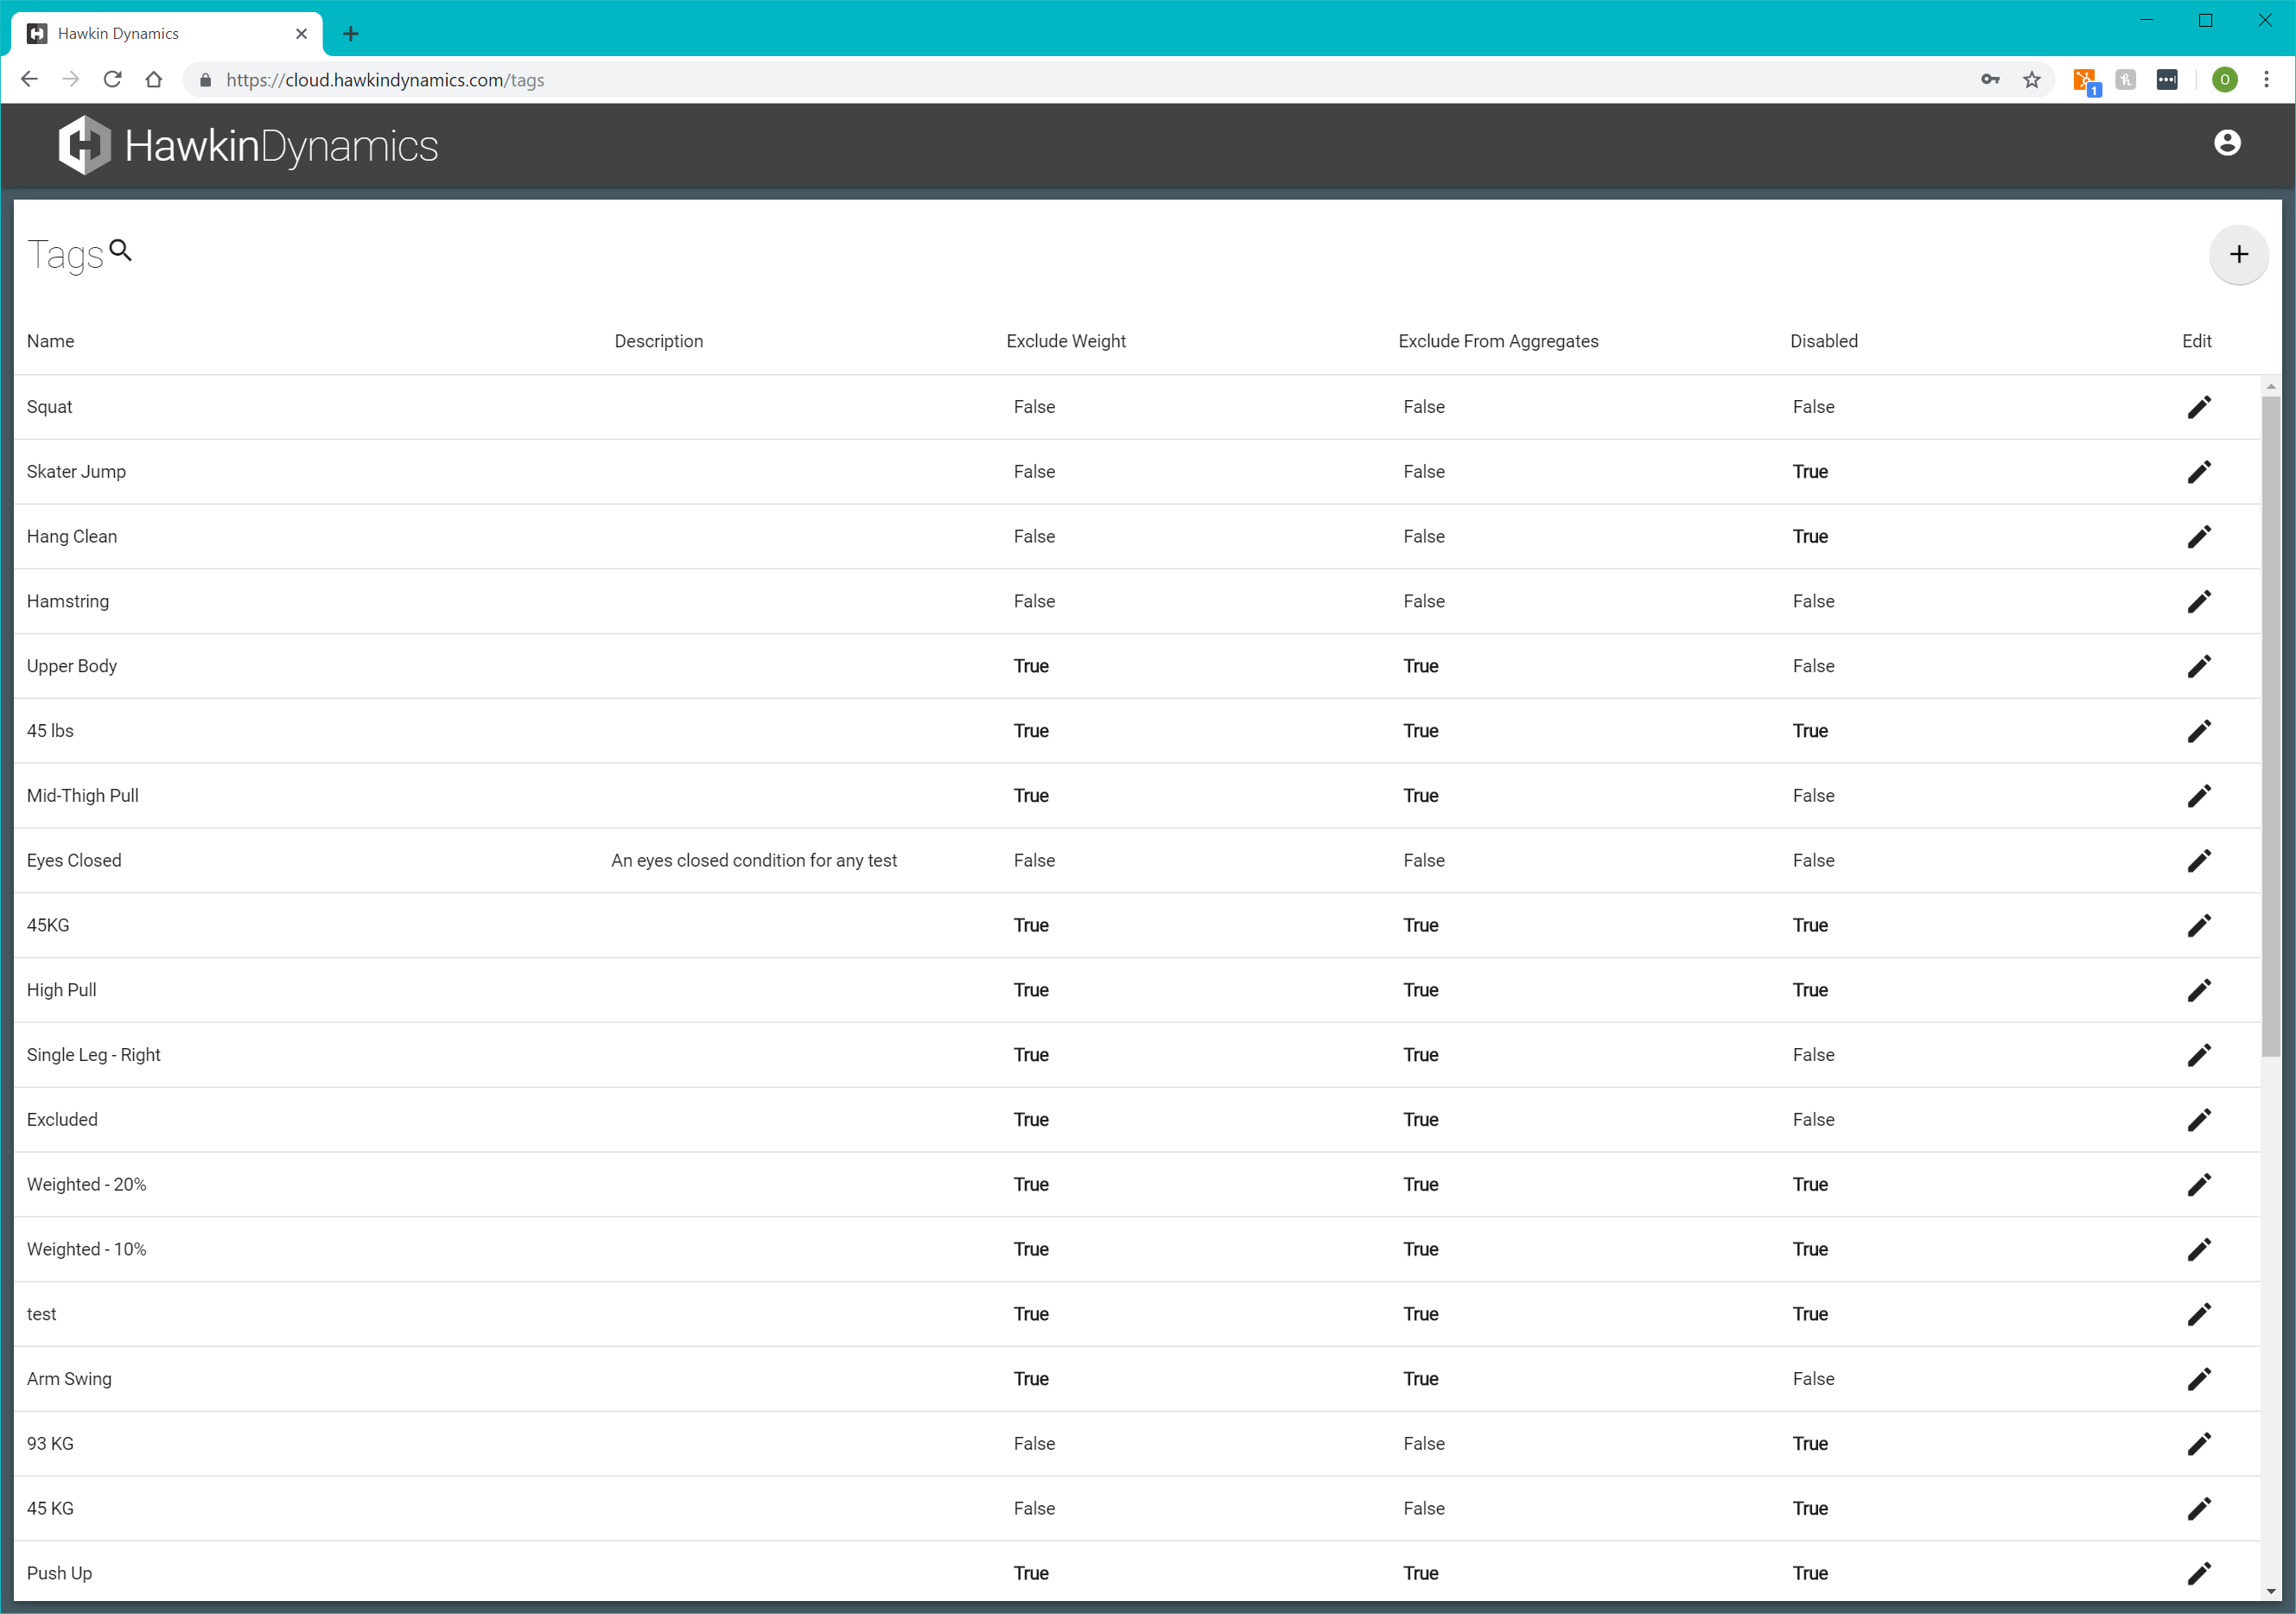Open the Chrome profile avatar
Viewport: 2296px width, 1614px height.
tap(2224, 80)
